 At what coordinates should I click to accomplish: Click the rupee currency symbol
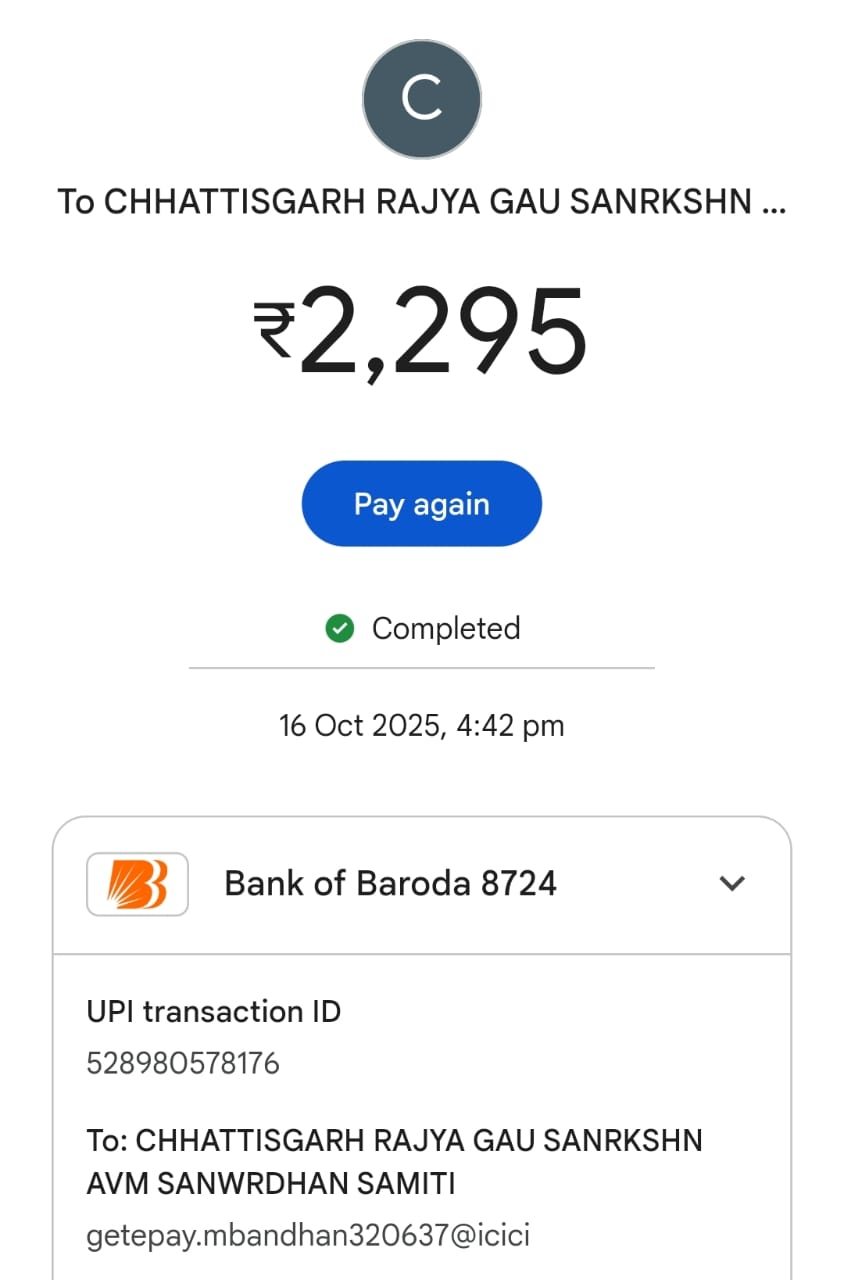point(272,331)
